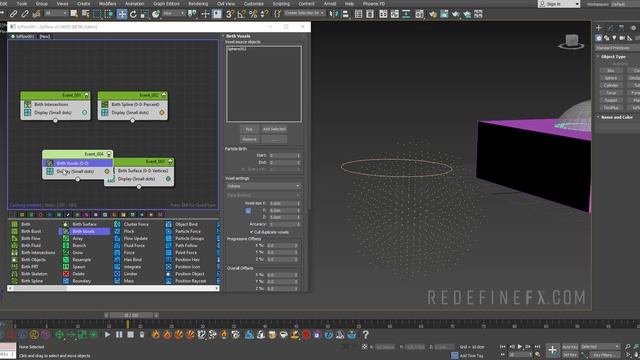
Task: Click the Pick button under voxel sources
Action: (x=249, y=129)
